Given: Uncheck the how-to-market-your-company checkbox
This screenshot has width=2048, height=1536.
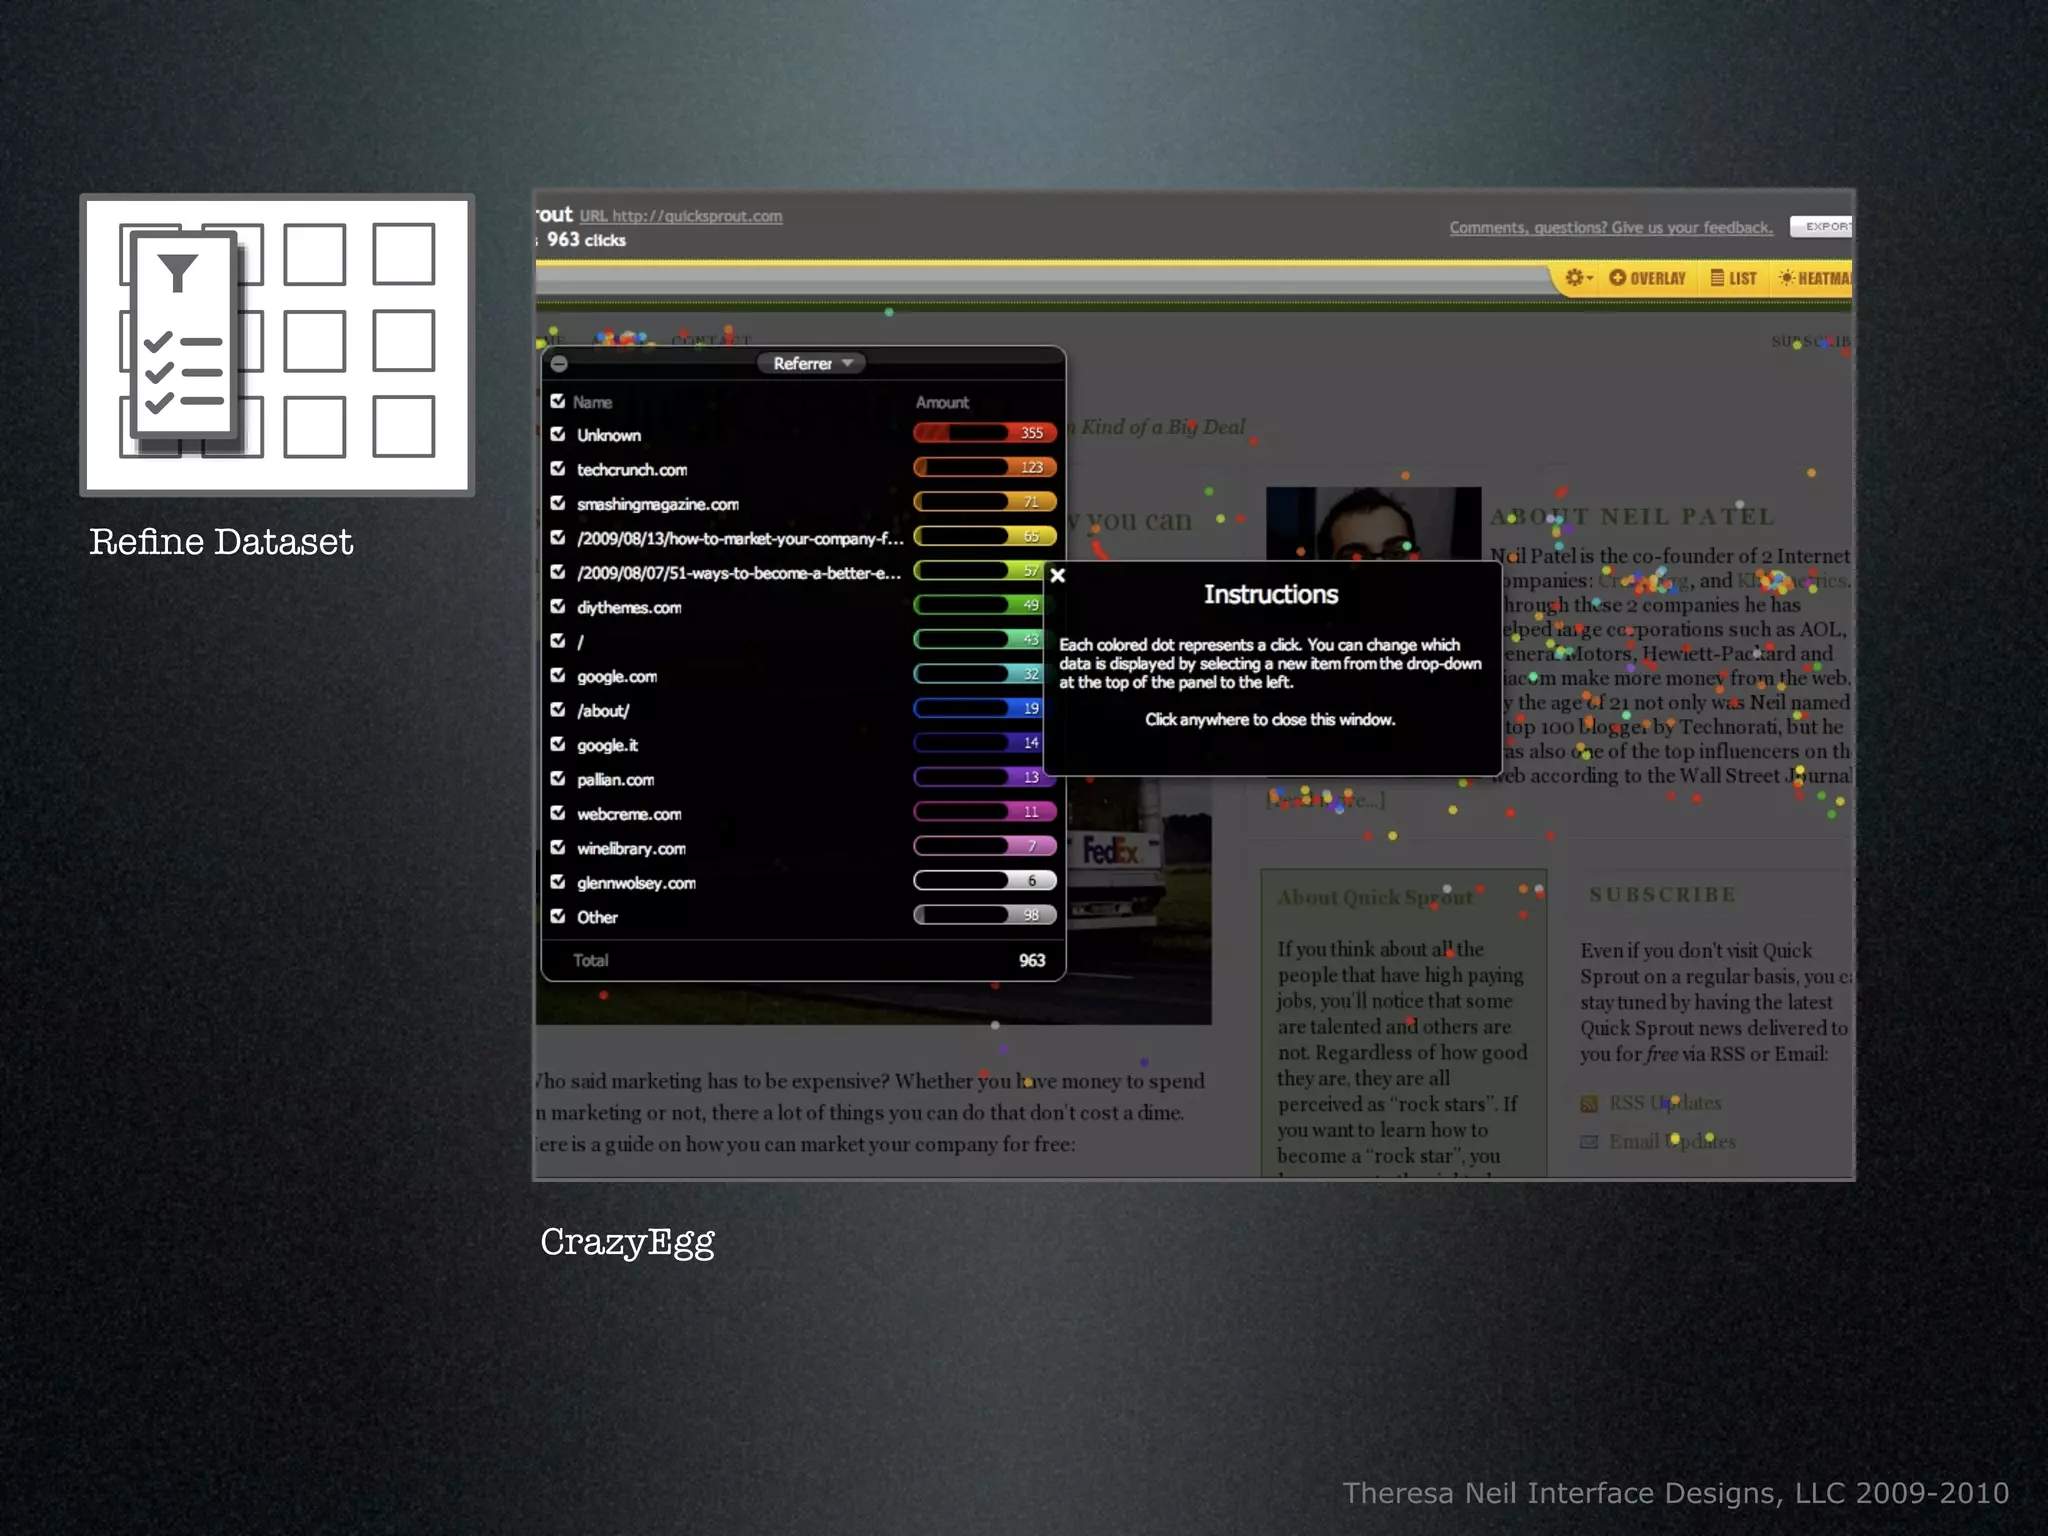Looking at the screenshot, I should (558, 537).
